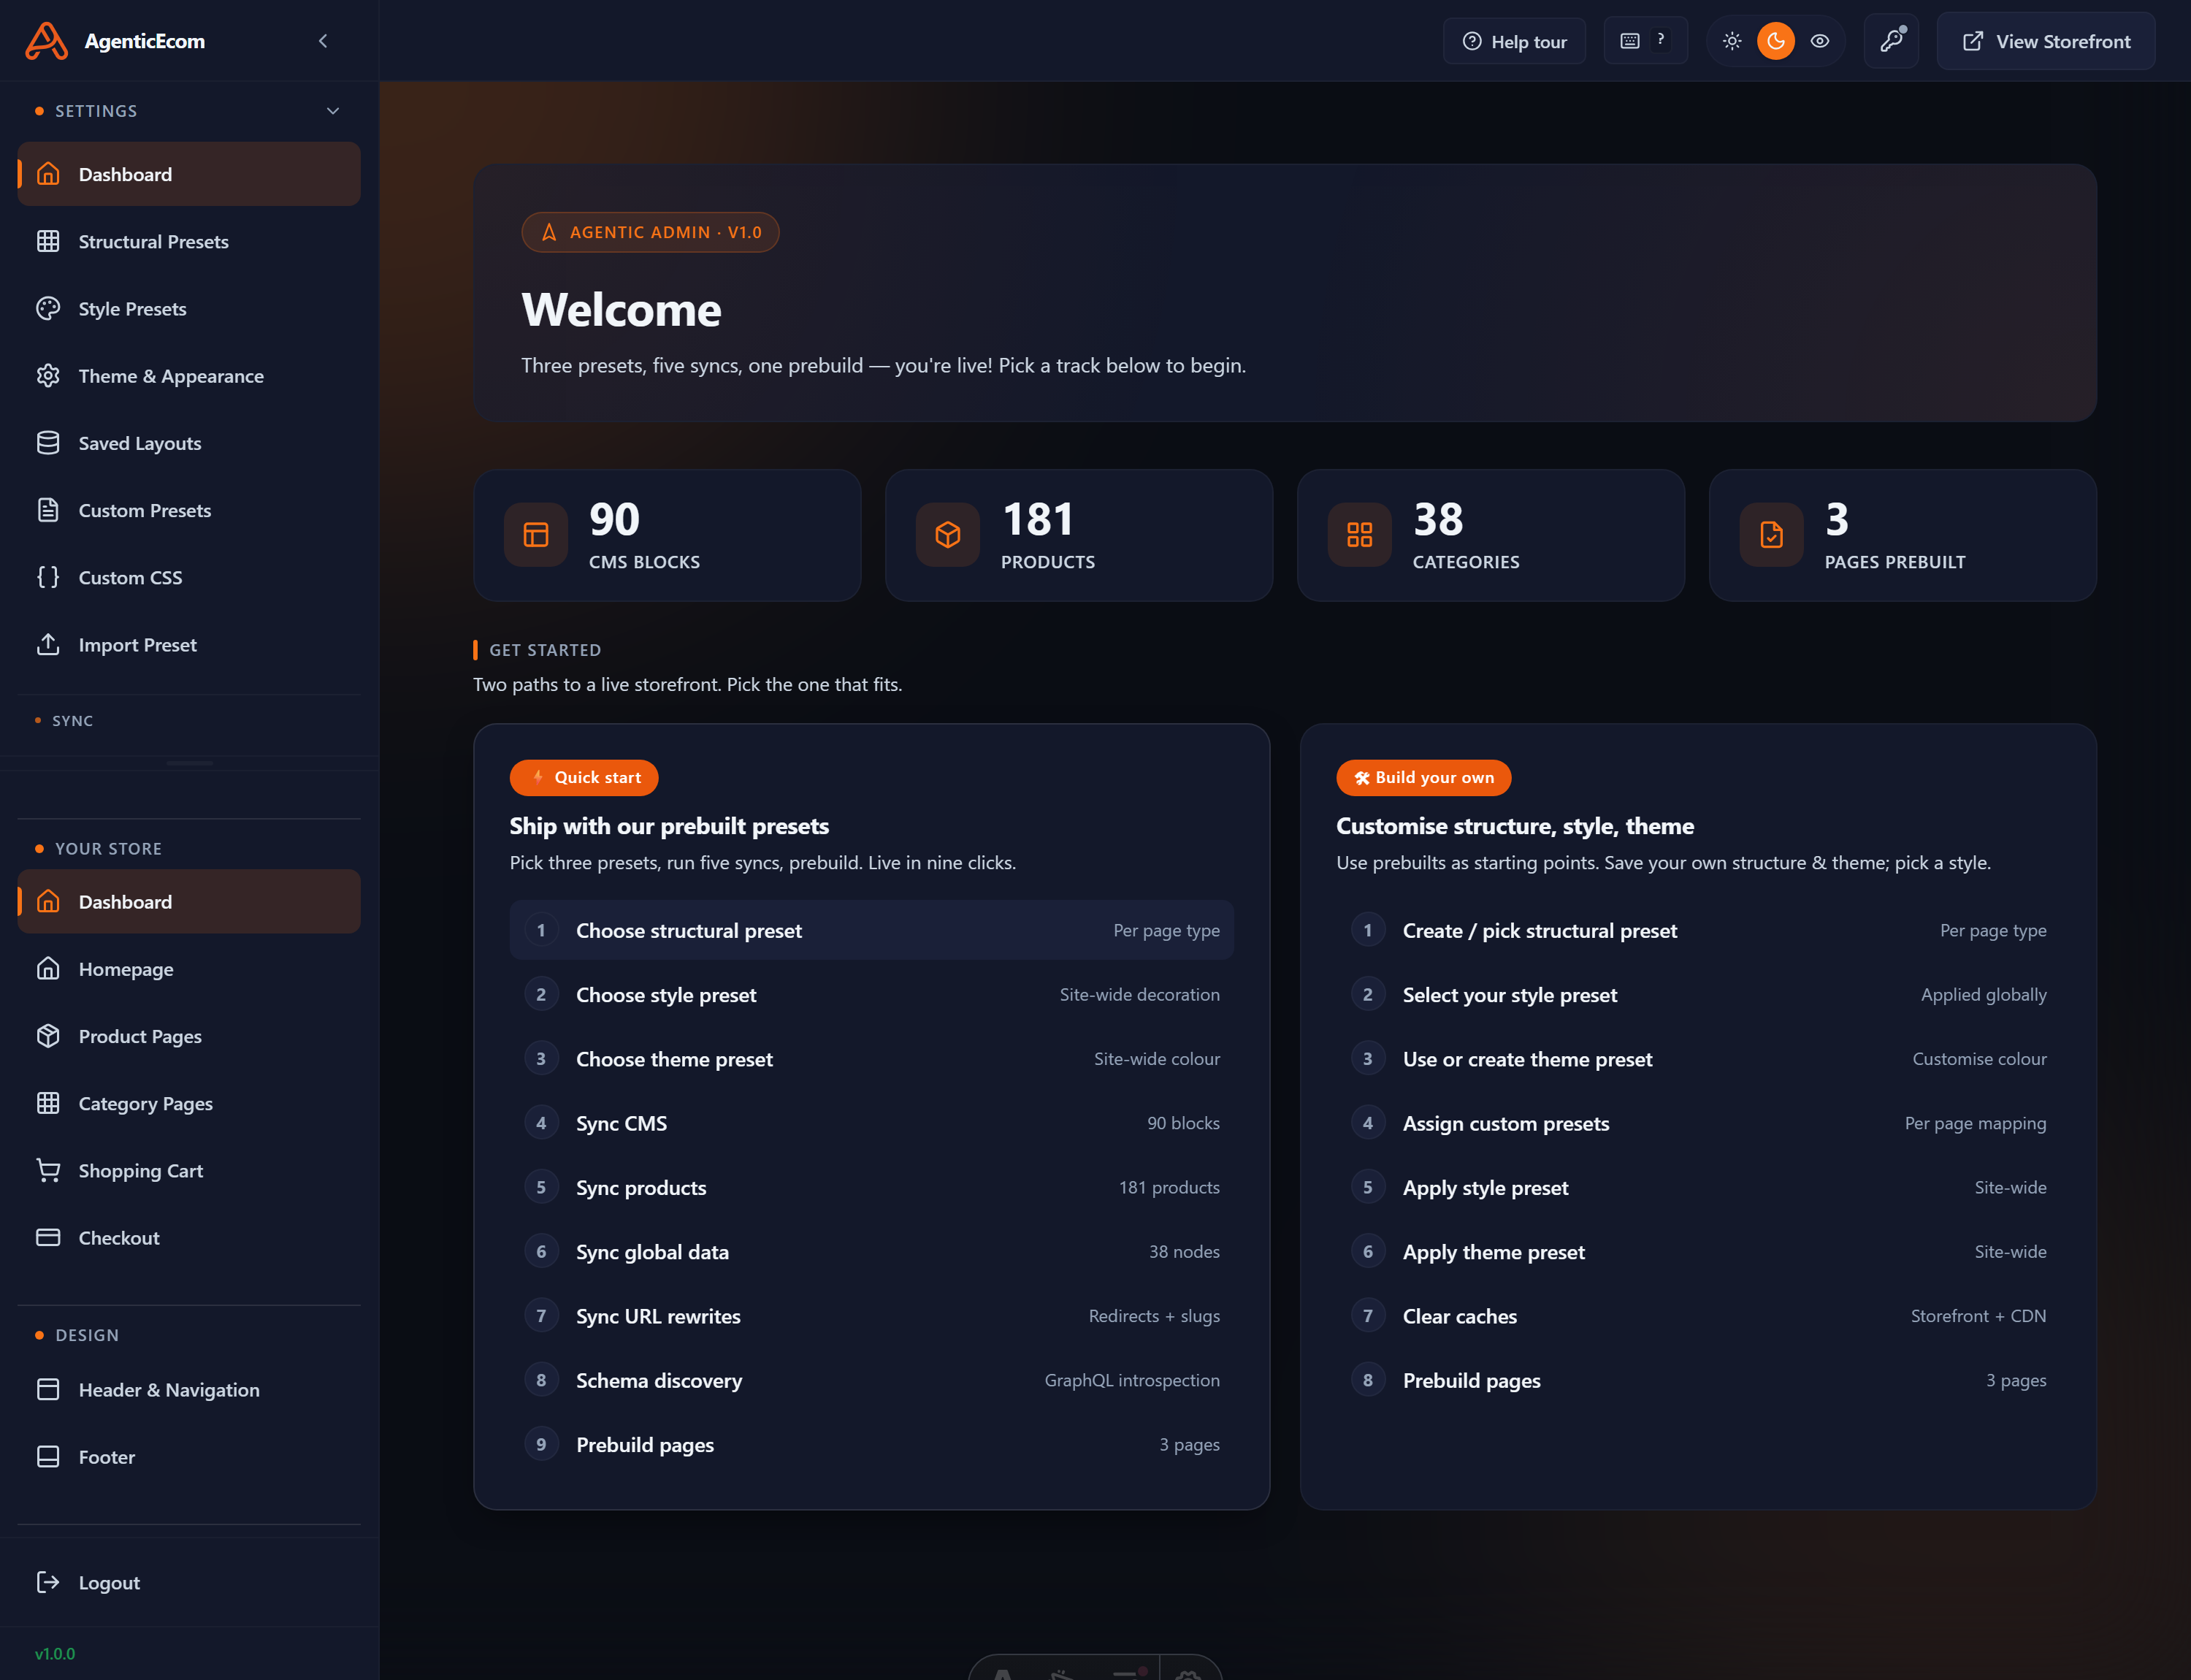
Task: Open Shopping Cart icon item
Action: [189, 1170]
